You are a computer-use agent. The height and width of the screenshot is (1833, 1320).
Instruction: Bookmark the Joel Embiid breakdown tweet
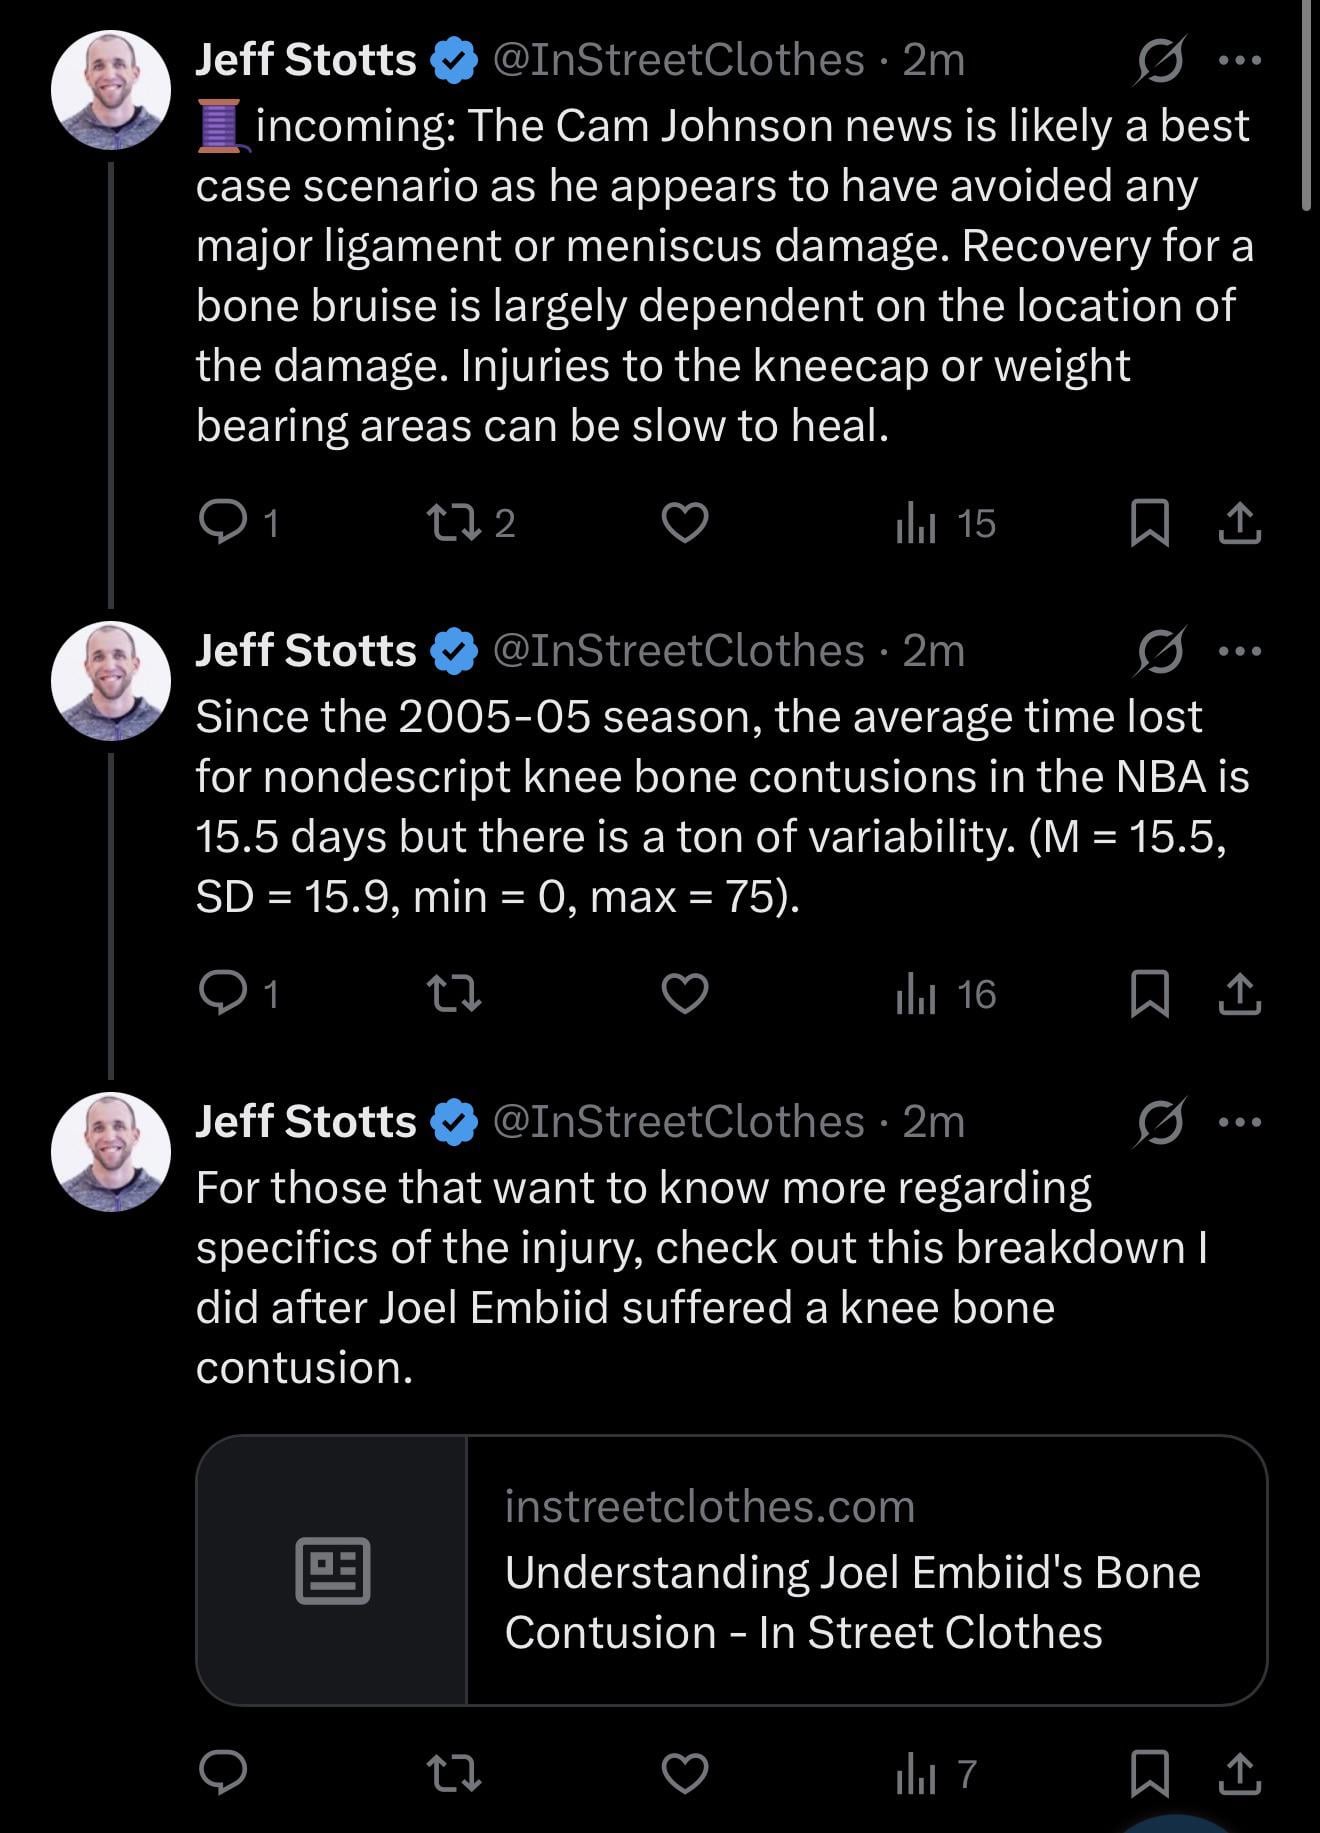(1149, 1773)
